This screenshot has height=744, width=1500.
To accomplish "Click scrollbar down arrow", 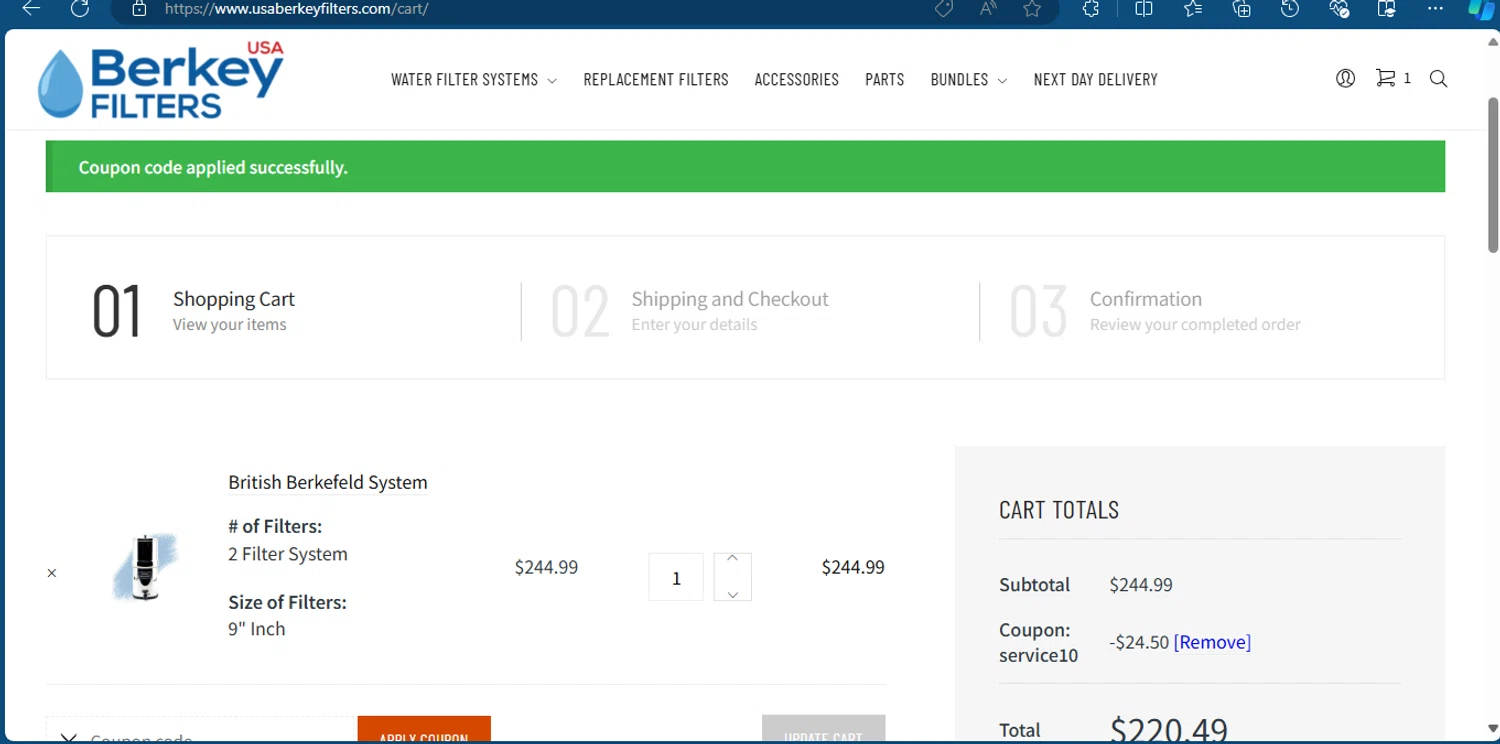I will 1493,729.
